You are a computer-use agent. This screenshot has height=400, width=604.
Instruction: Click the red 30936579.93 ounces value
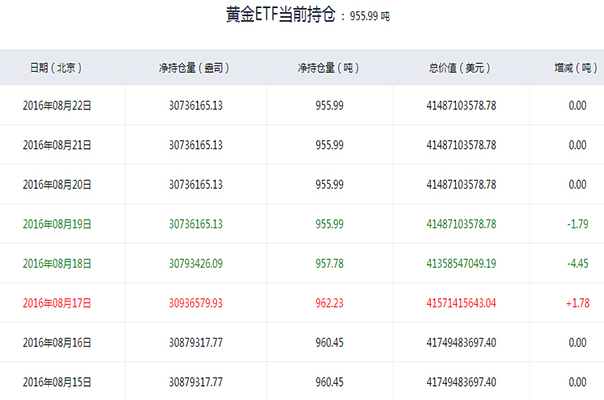click(196, 303)
